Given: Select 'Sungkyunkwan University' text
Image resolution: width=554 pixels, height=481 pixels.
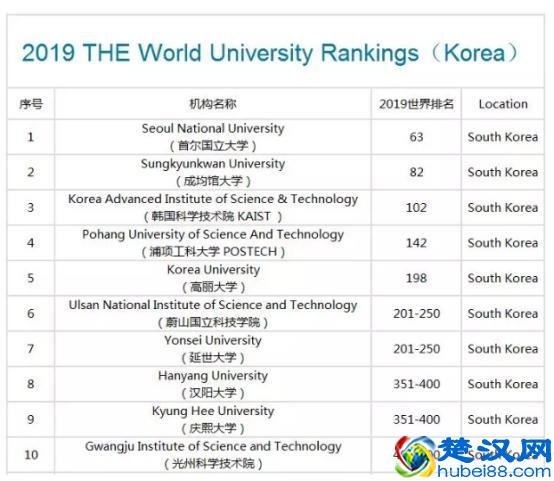Looking at the screenshot, I should coord(213,164).
